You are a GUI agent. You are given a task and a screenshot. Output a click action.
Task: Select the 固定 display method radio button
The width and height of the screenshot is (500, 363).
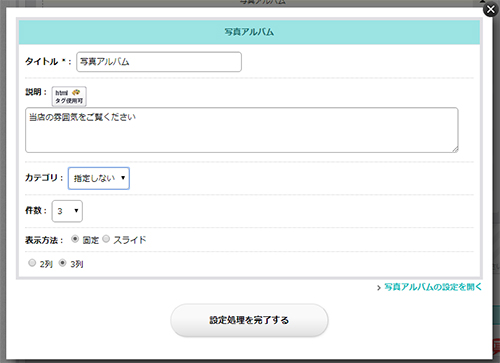(75, 239)
